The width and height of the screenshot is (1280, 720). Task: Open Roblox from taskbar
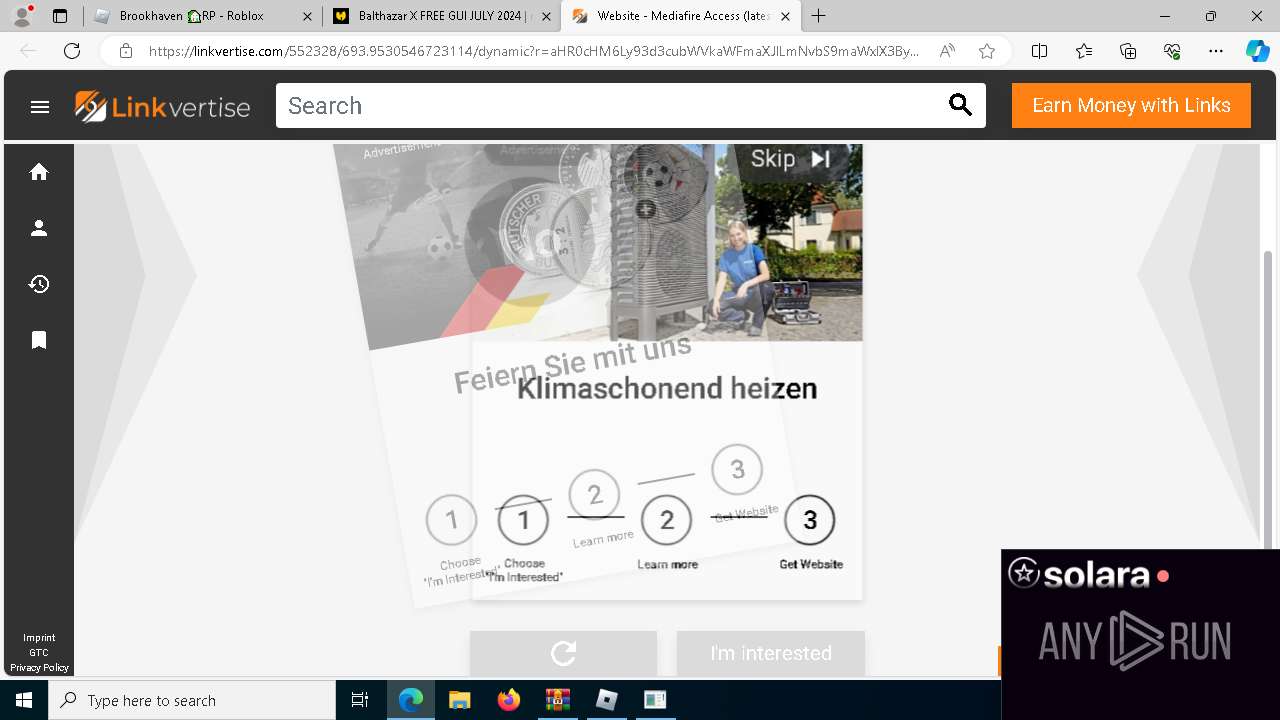pos(607,700)
